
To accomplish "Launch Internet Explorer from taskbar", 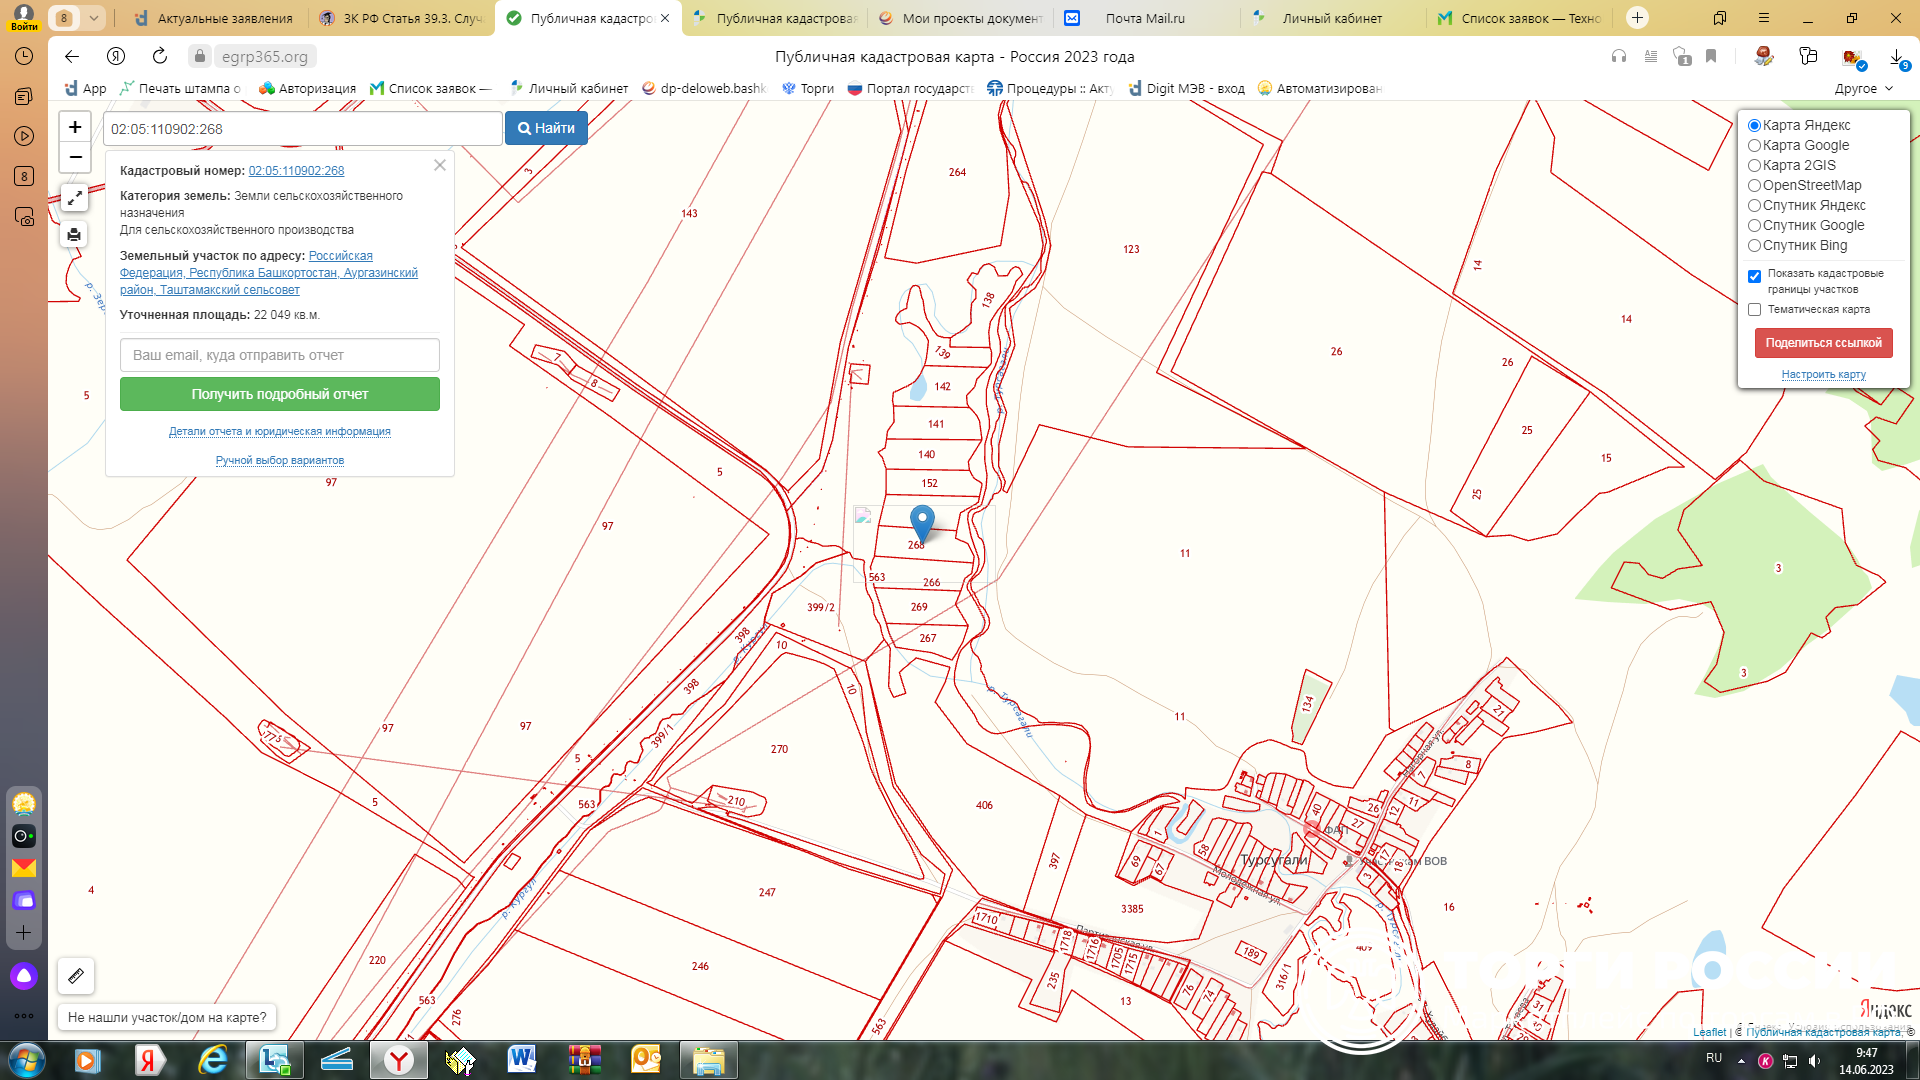I will pos(212,1060).
